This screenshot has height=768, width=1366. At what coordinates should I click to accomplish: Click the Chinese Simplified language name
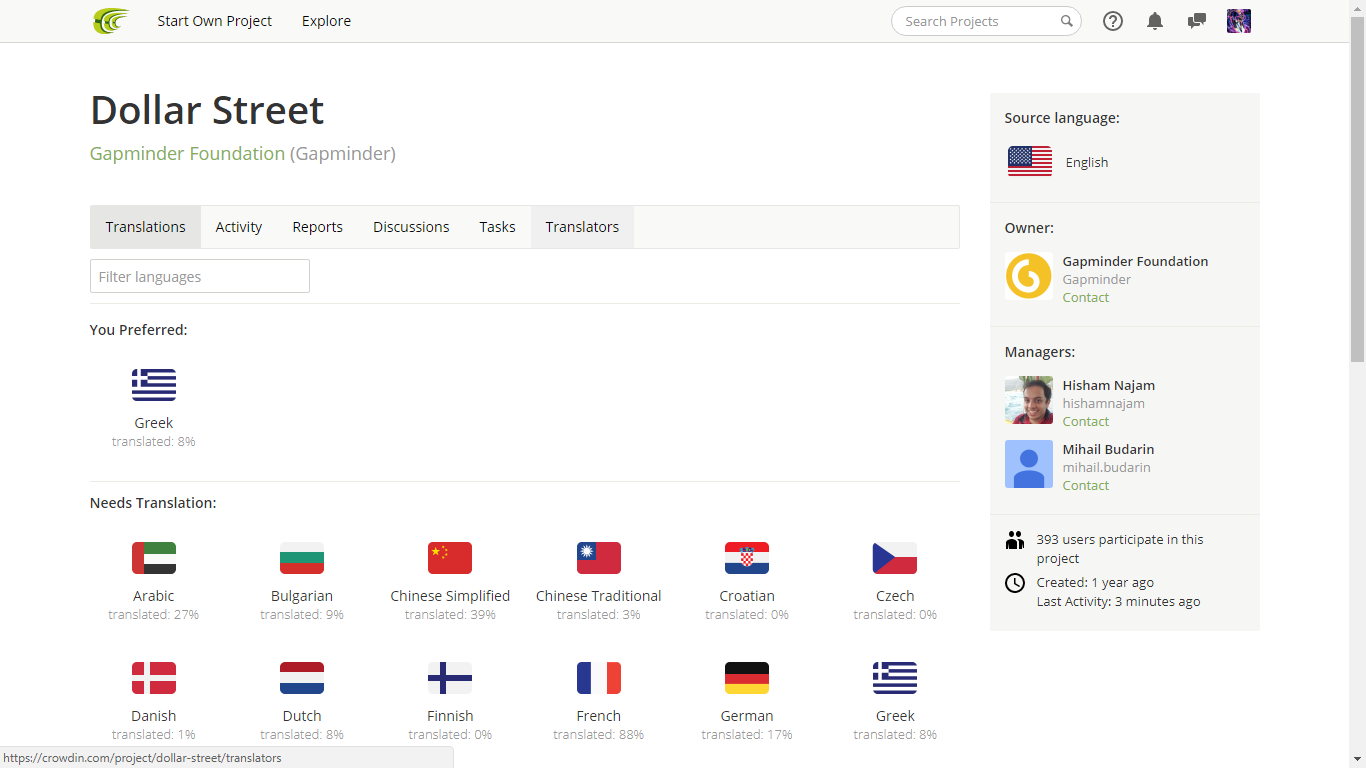450,596
